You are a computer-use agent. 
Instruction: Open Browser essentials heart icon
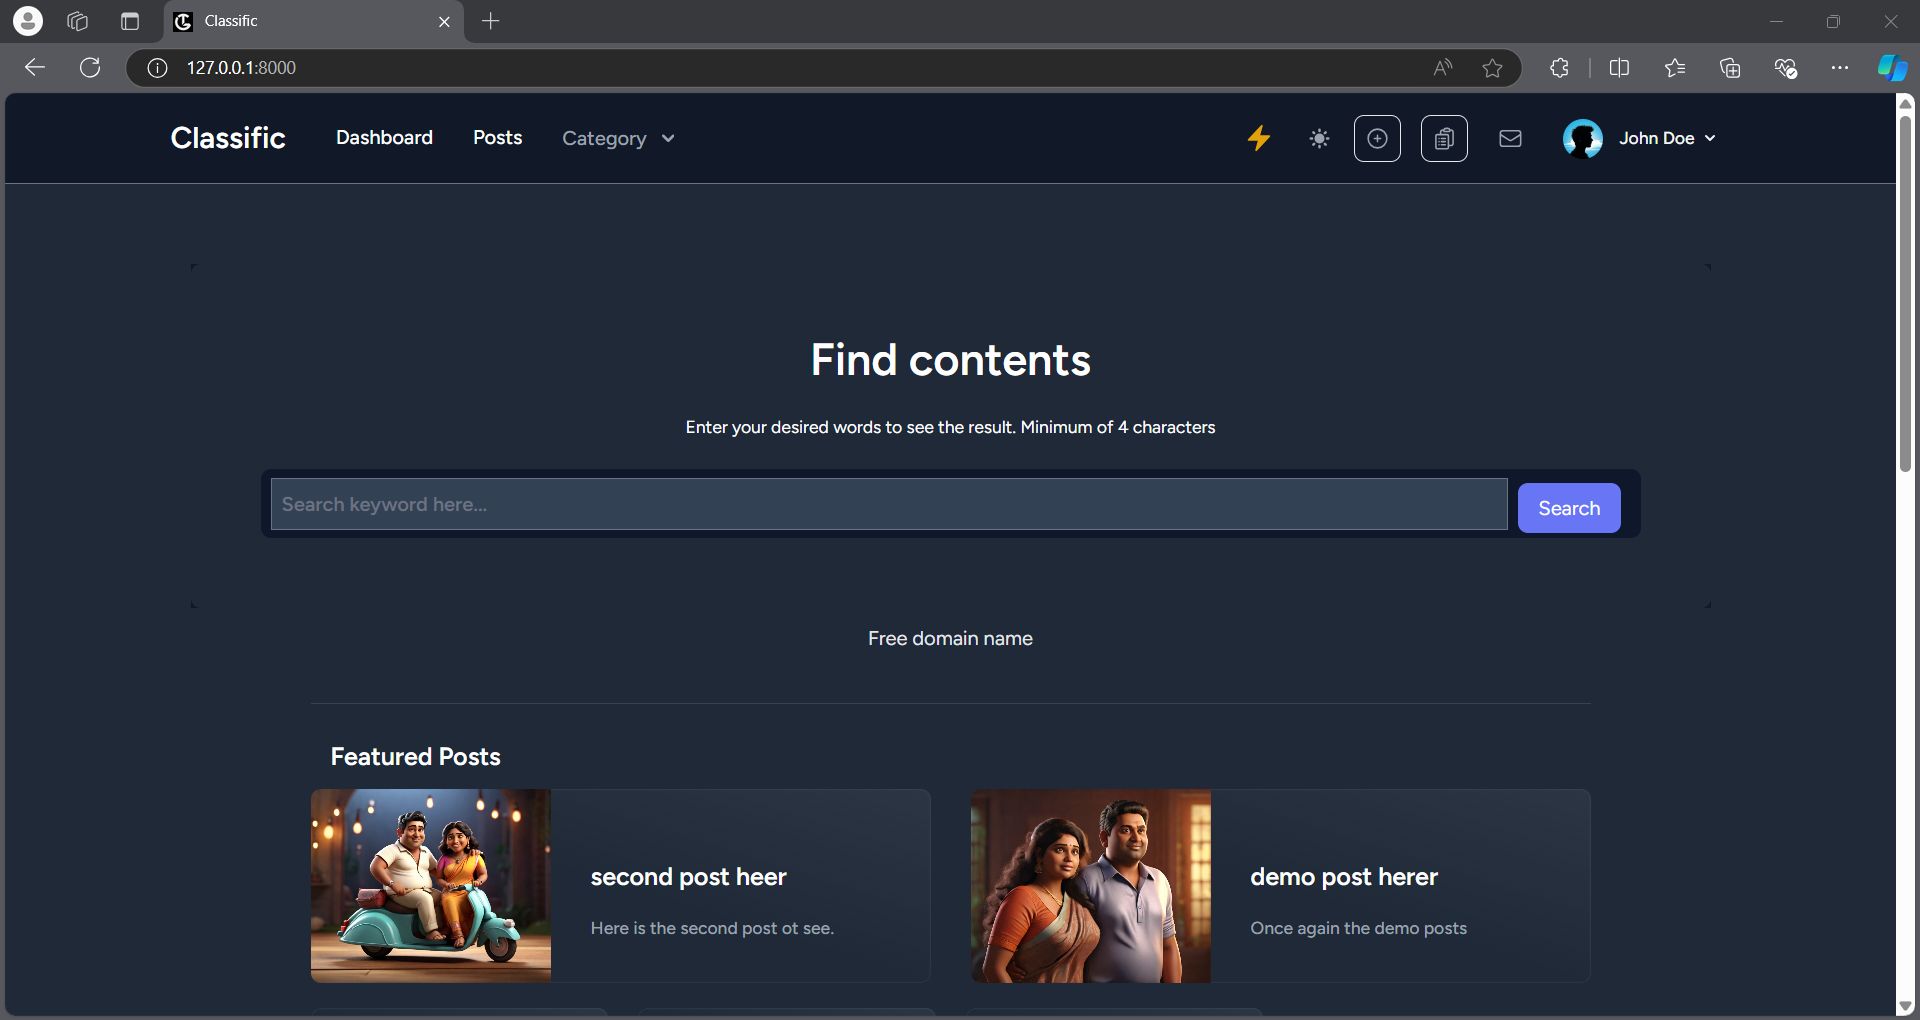pyautogui.click(x=1786, y=68)
